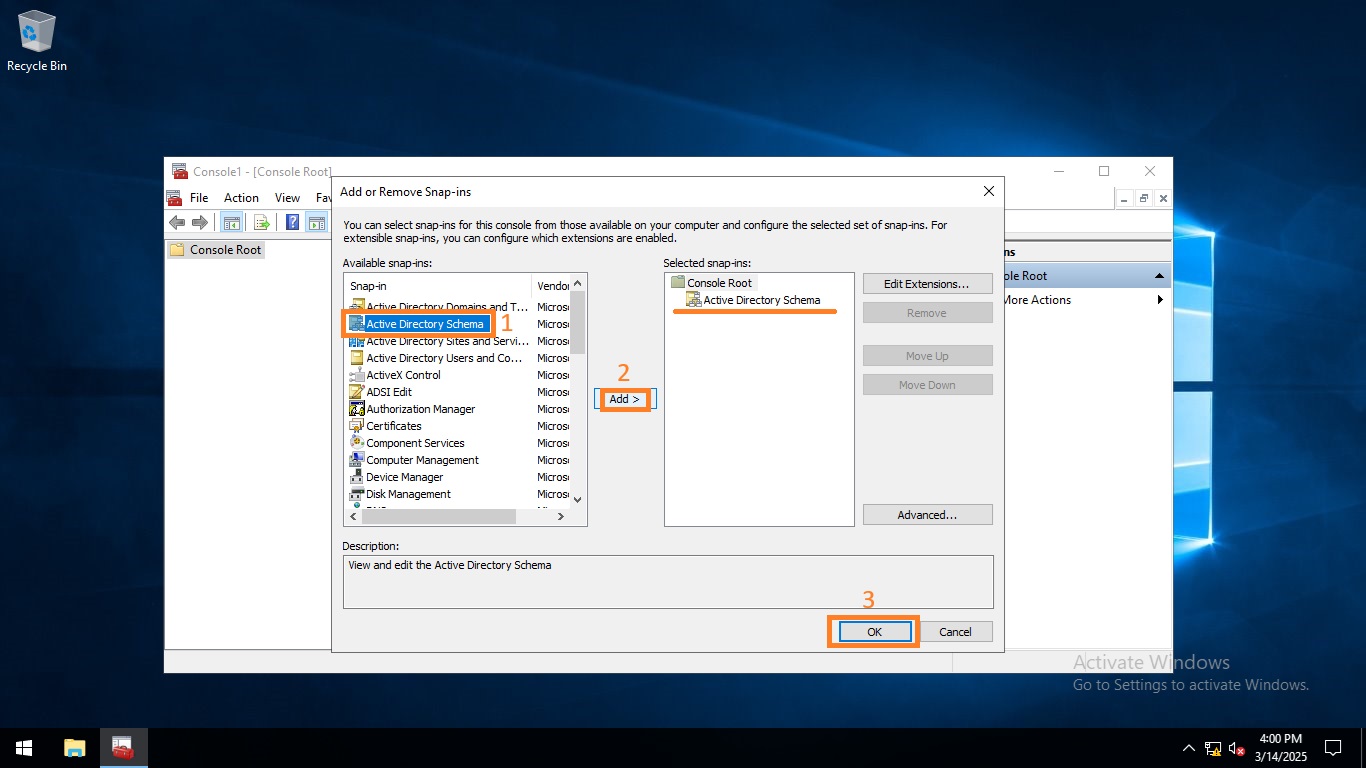Toggle Show/Hide Console Tree toolbar icon
1366x768 pixels.
click(x=231, y=223)
